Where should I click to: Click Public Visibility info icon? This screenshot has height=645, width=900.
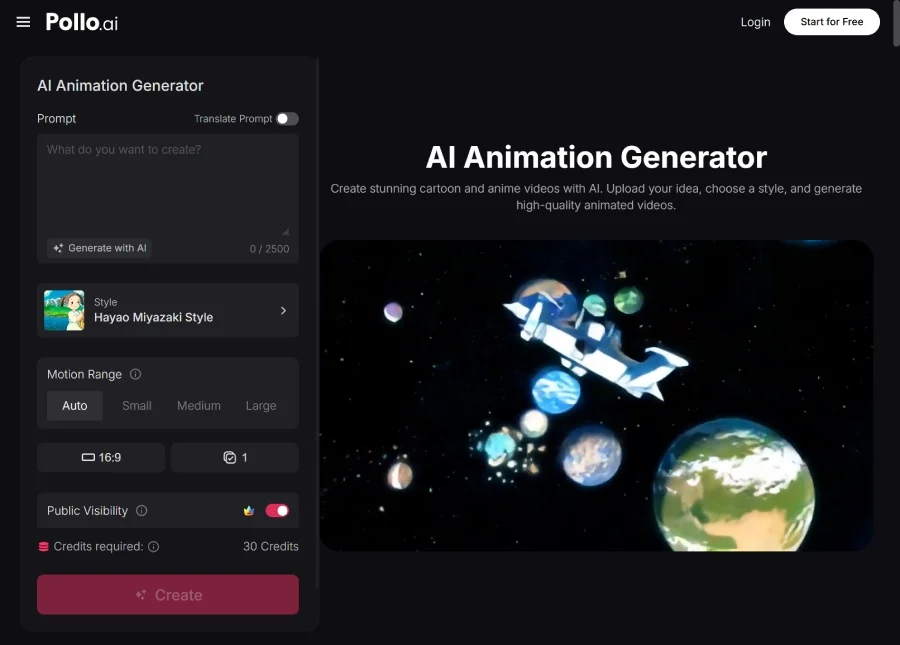coord(142,511)
